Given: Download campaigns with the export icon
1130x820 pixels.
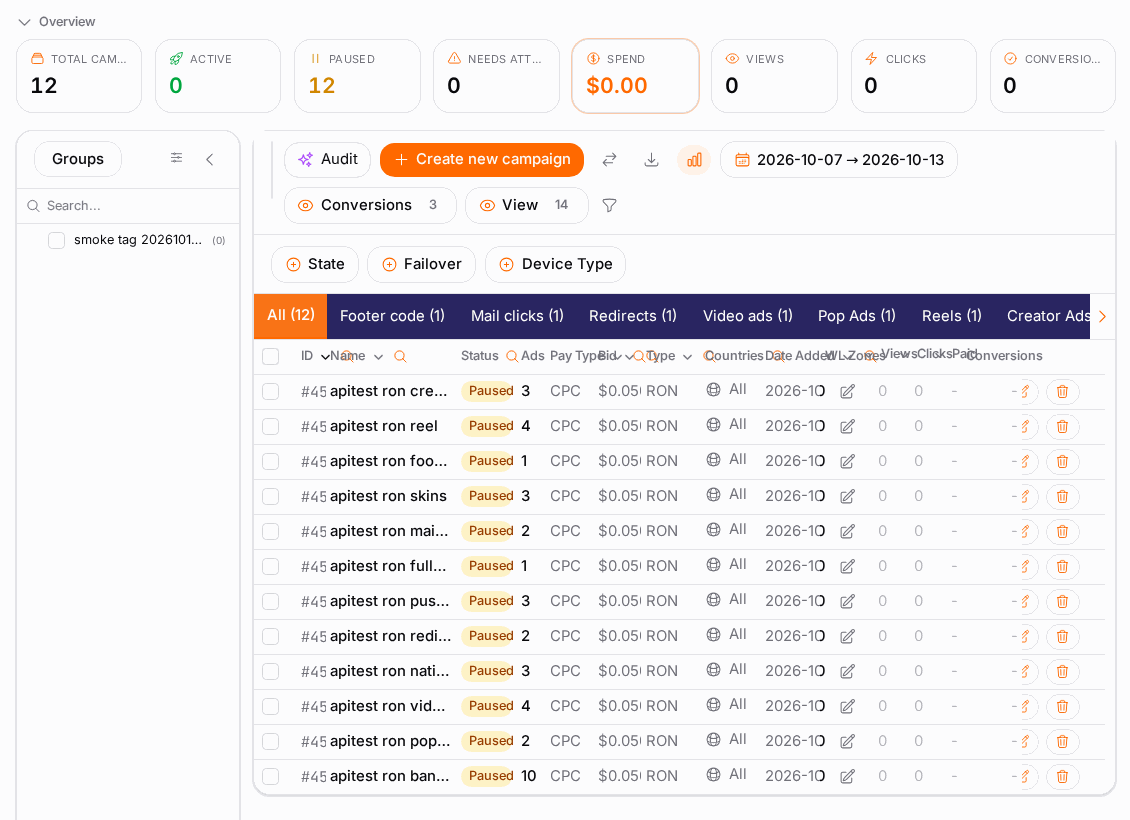Looking at the screenshot, I should (651, 159).
